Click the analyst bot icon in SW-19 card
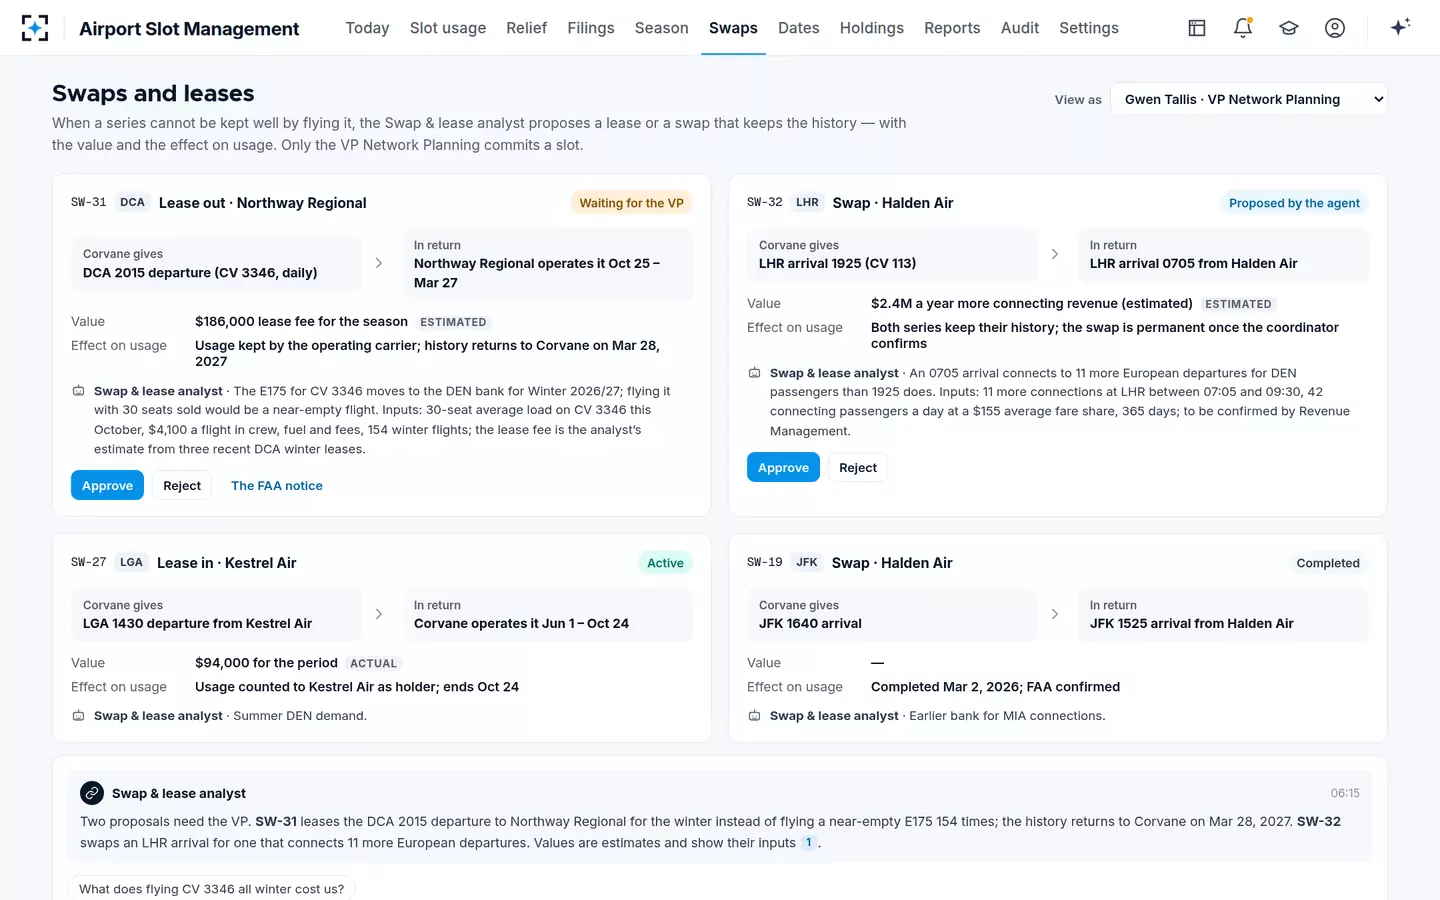This screenshot has width=1440, height=900. (754, 716)
